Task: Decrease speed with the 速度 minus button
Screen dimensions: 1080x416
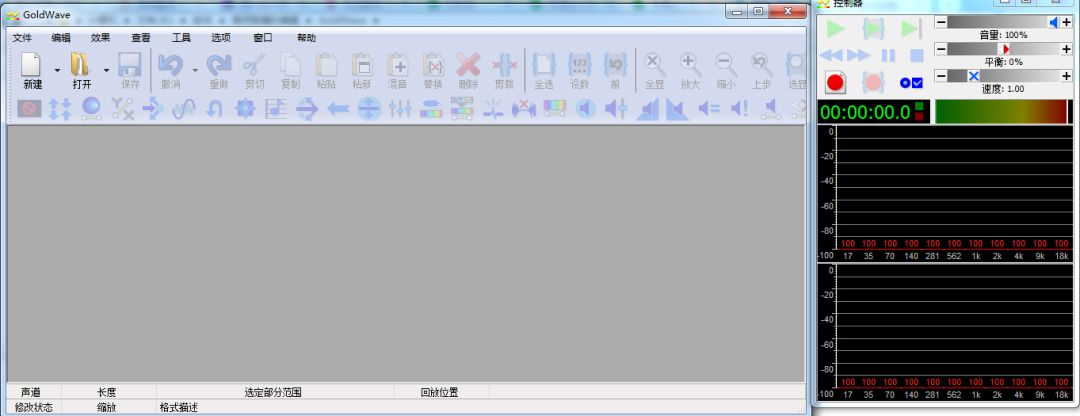Action: [x=940, y=76]
